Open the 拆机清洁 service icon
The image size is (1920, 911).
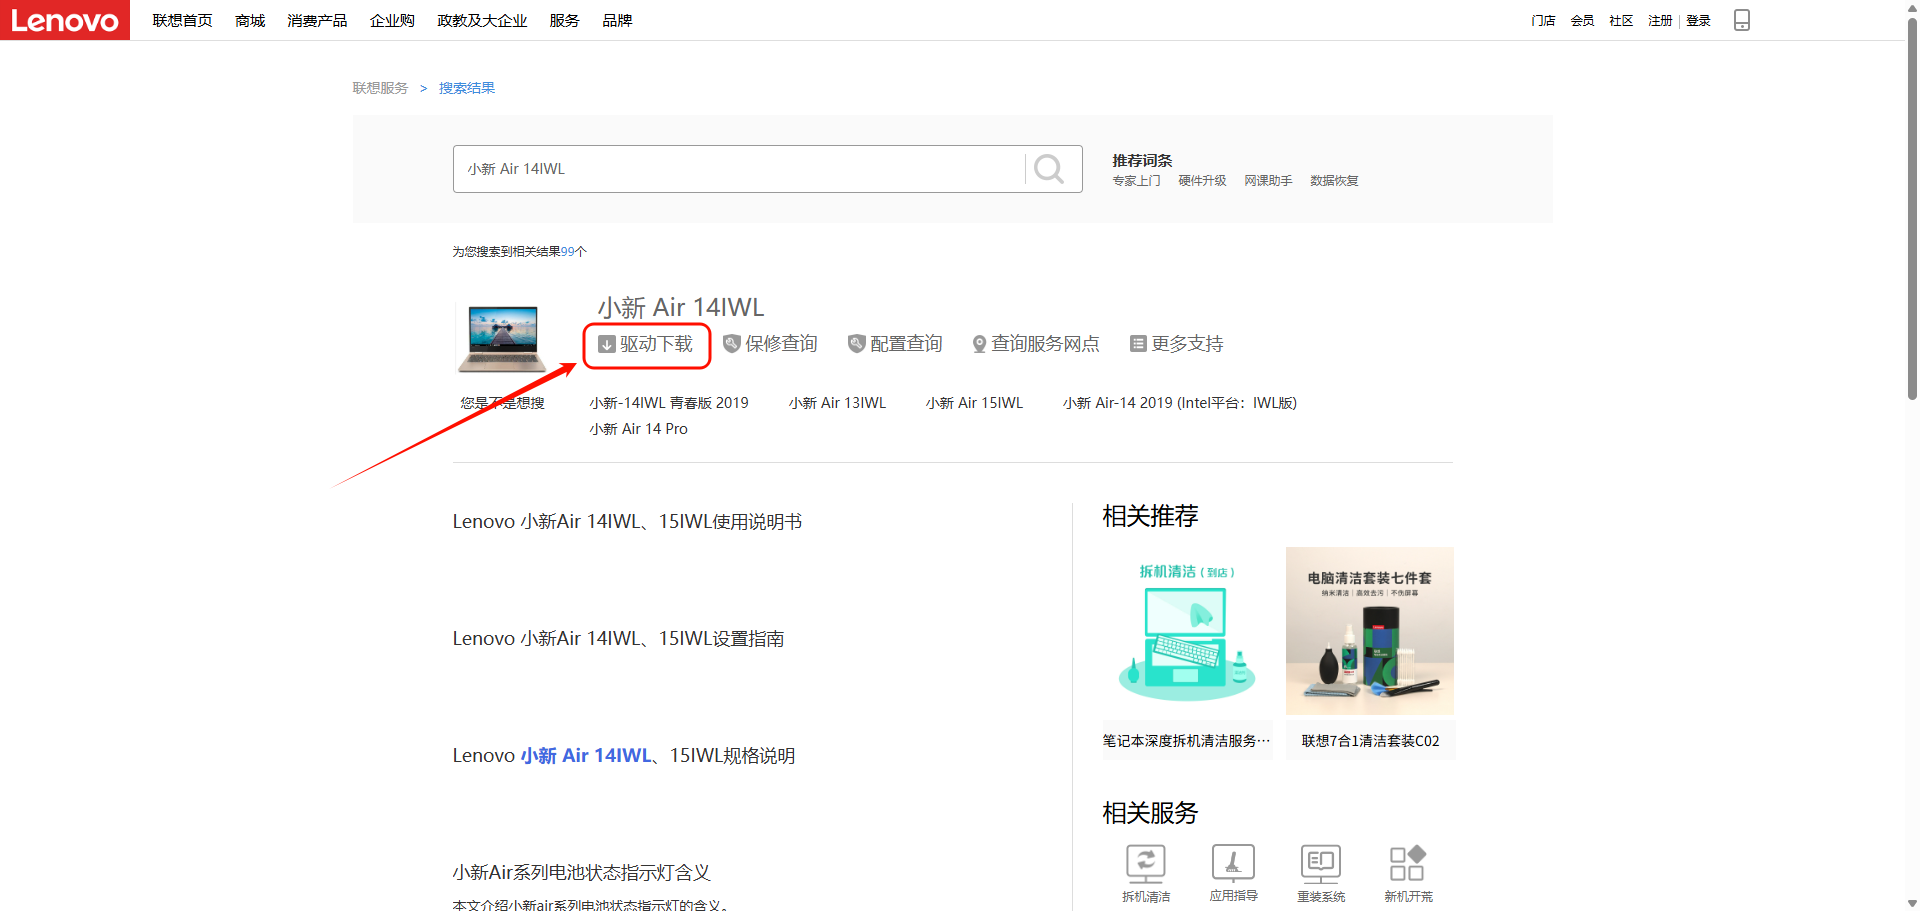1146,862
